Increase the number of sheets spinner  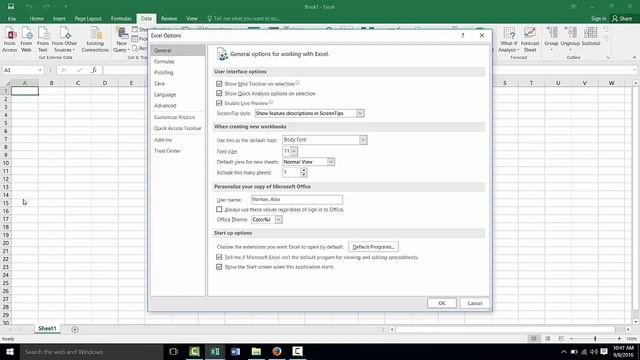point(304,170)
